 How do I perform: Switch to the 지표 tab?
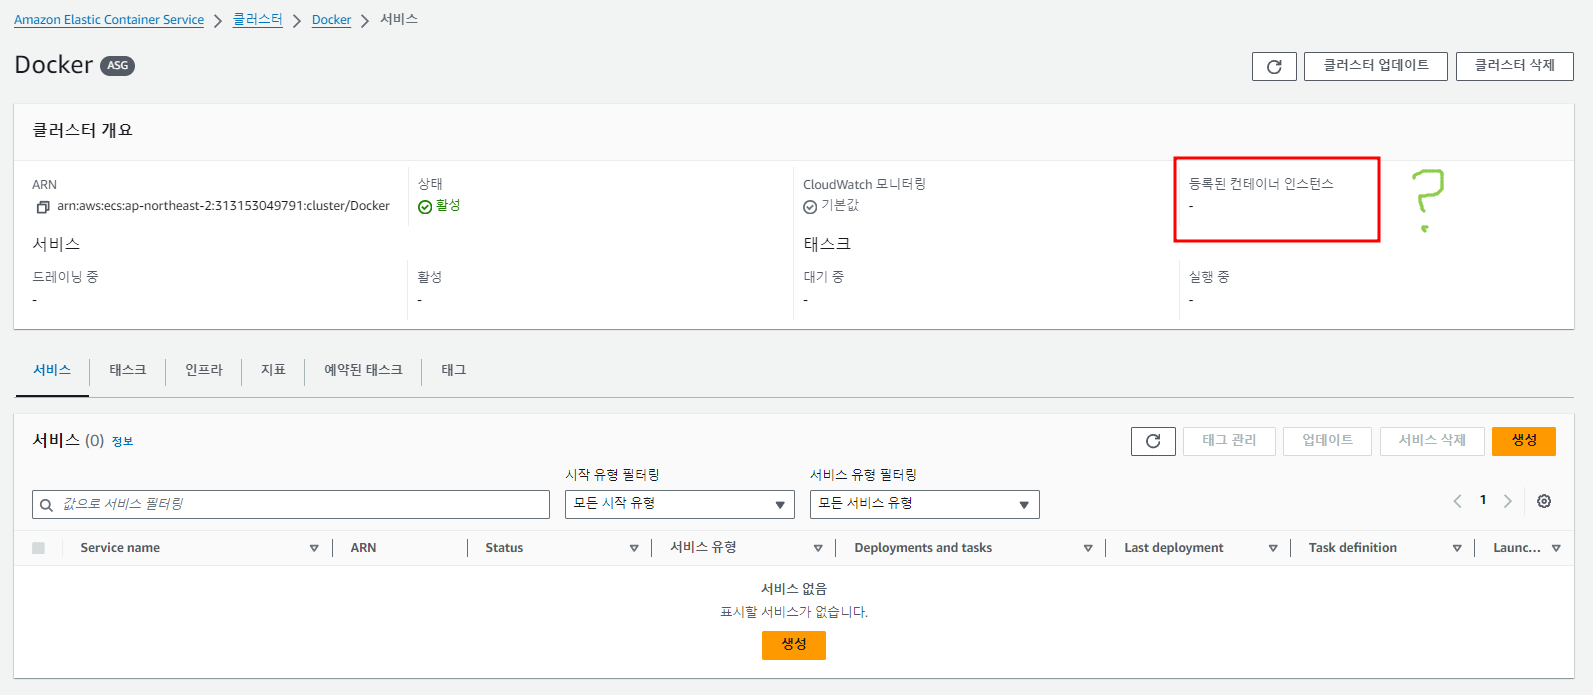(x=273, y=370)
